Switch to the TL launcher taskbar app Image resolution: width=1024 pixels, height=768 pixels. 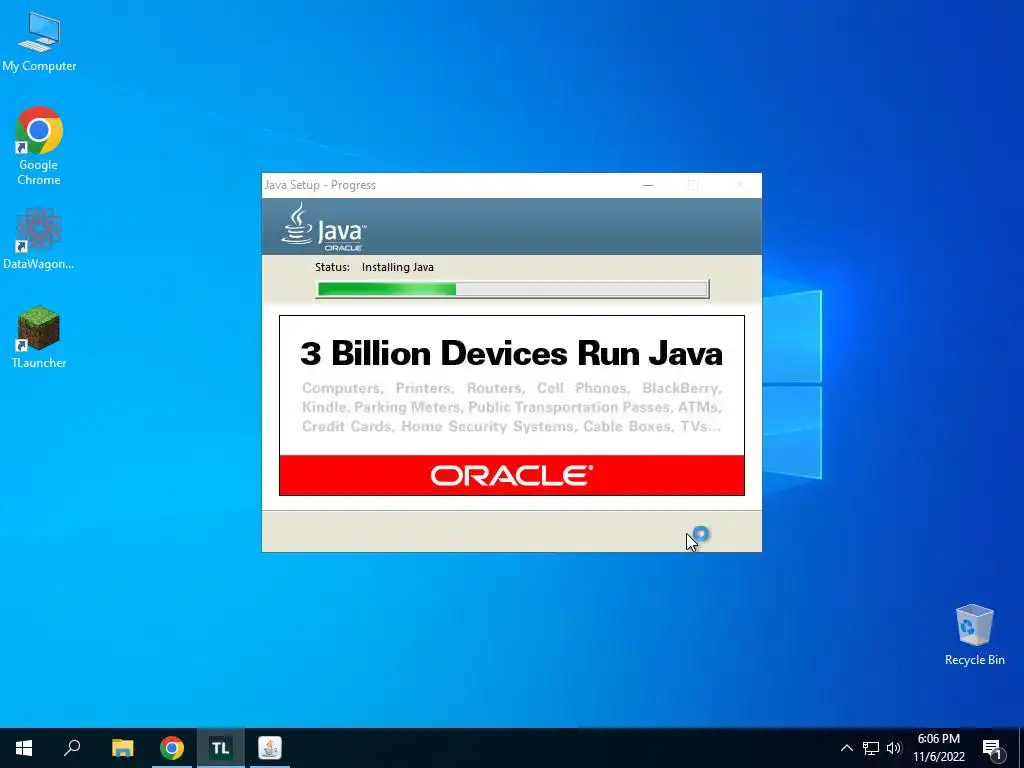click(221, 748)
